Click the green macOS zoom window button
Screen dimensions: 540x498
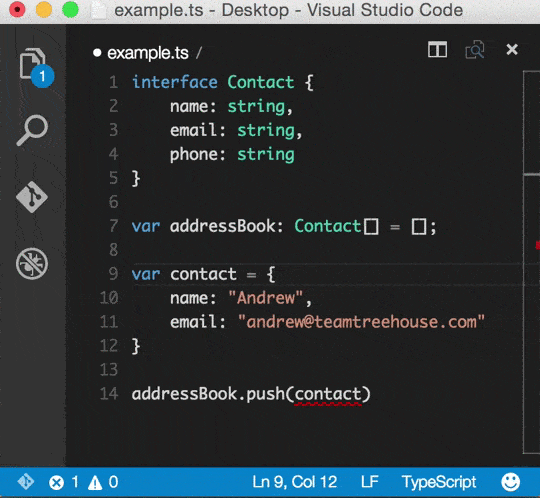click(70, 10)
